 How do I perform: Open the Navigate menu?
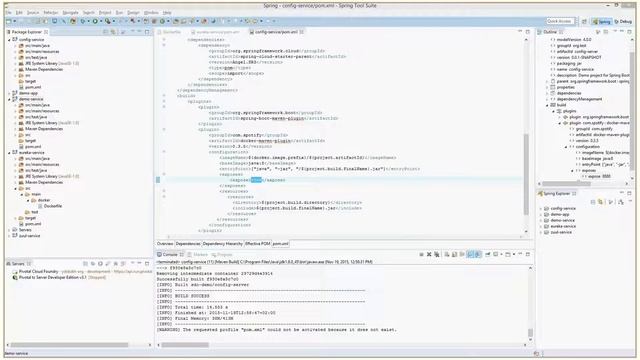(x=70, y=13)
